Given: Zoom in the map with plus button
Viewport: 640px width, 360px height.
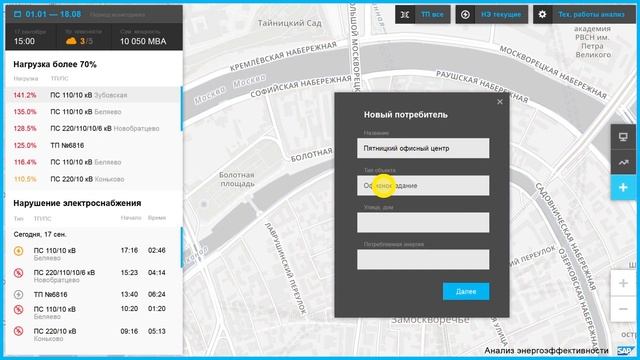Looking at the screenshot, I should pyautogui.click(x=623, y=283).
